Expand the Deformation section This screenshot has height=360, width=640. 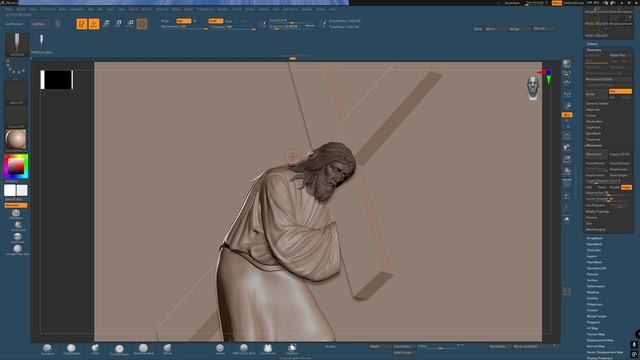[596, 286]
